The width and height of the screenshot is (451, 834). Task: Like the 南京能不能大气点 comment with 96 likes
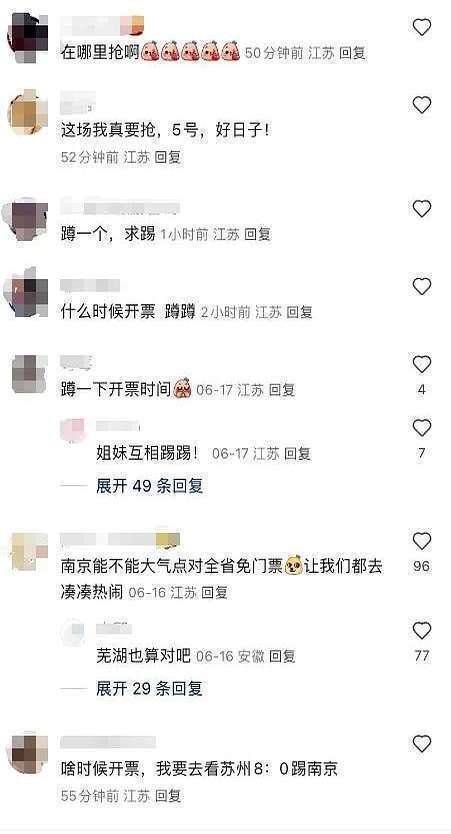[x=421, y=541]
